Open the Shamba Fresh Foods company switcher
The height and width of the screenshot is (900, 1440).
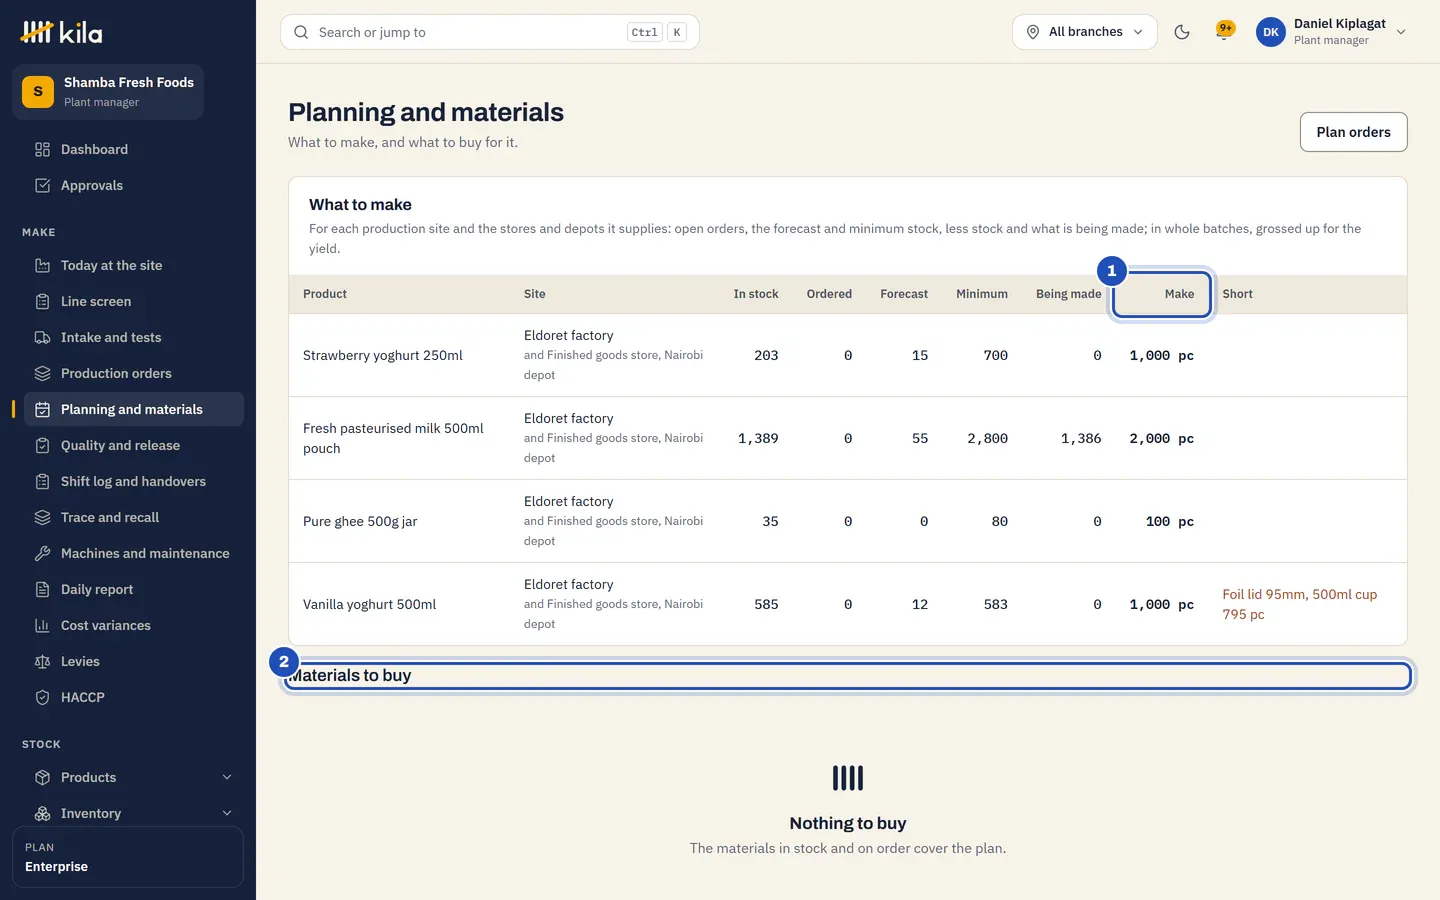click(108, 92)
